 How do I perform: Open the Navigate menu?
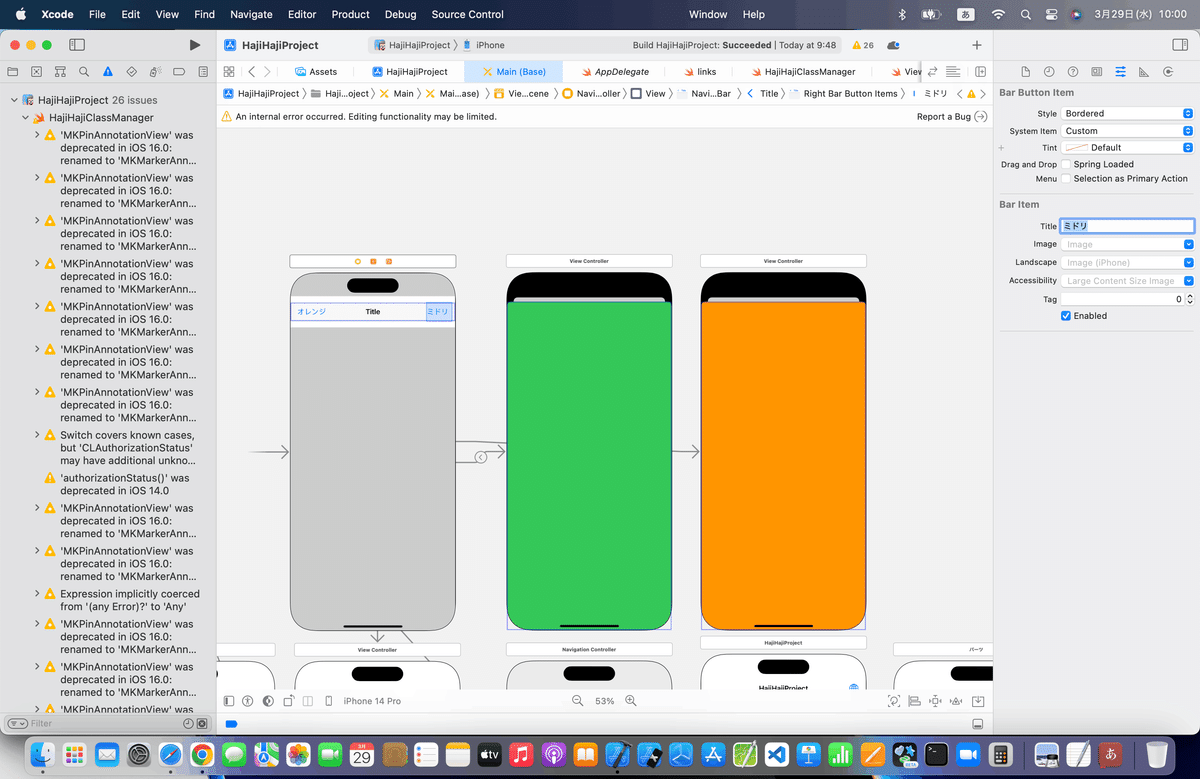251,14
